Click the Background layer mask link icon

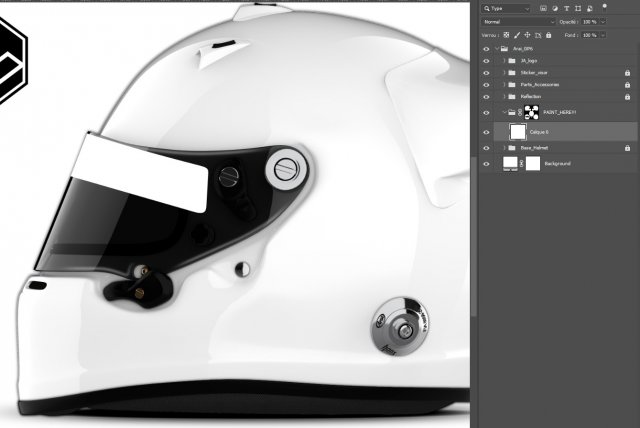522,164
